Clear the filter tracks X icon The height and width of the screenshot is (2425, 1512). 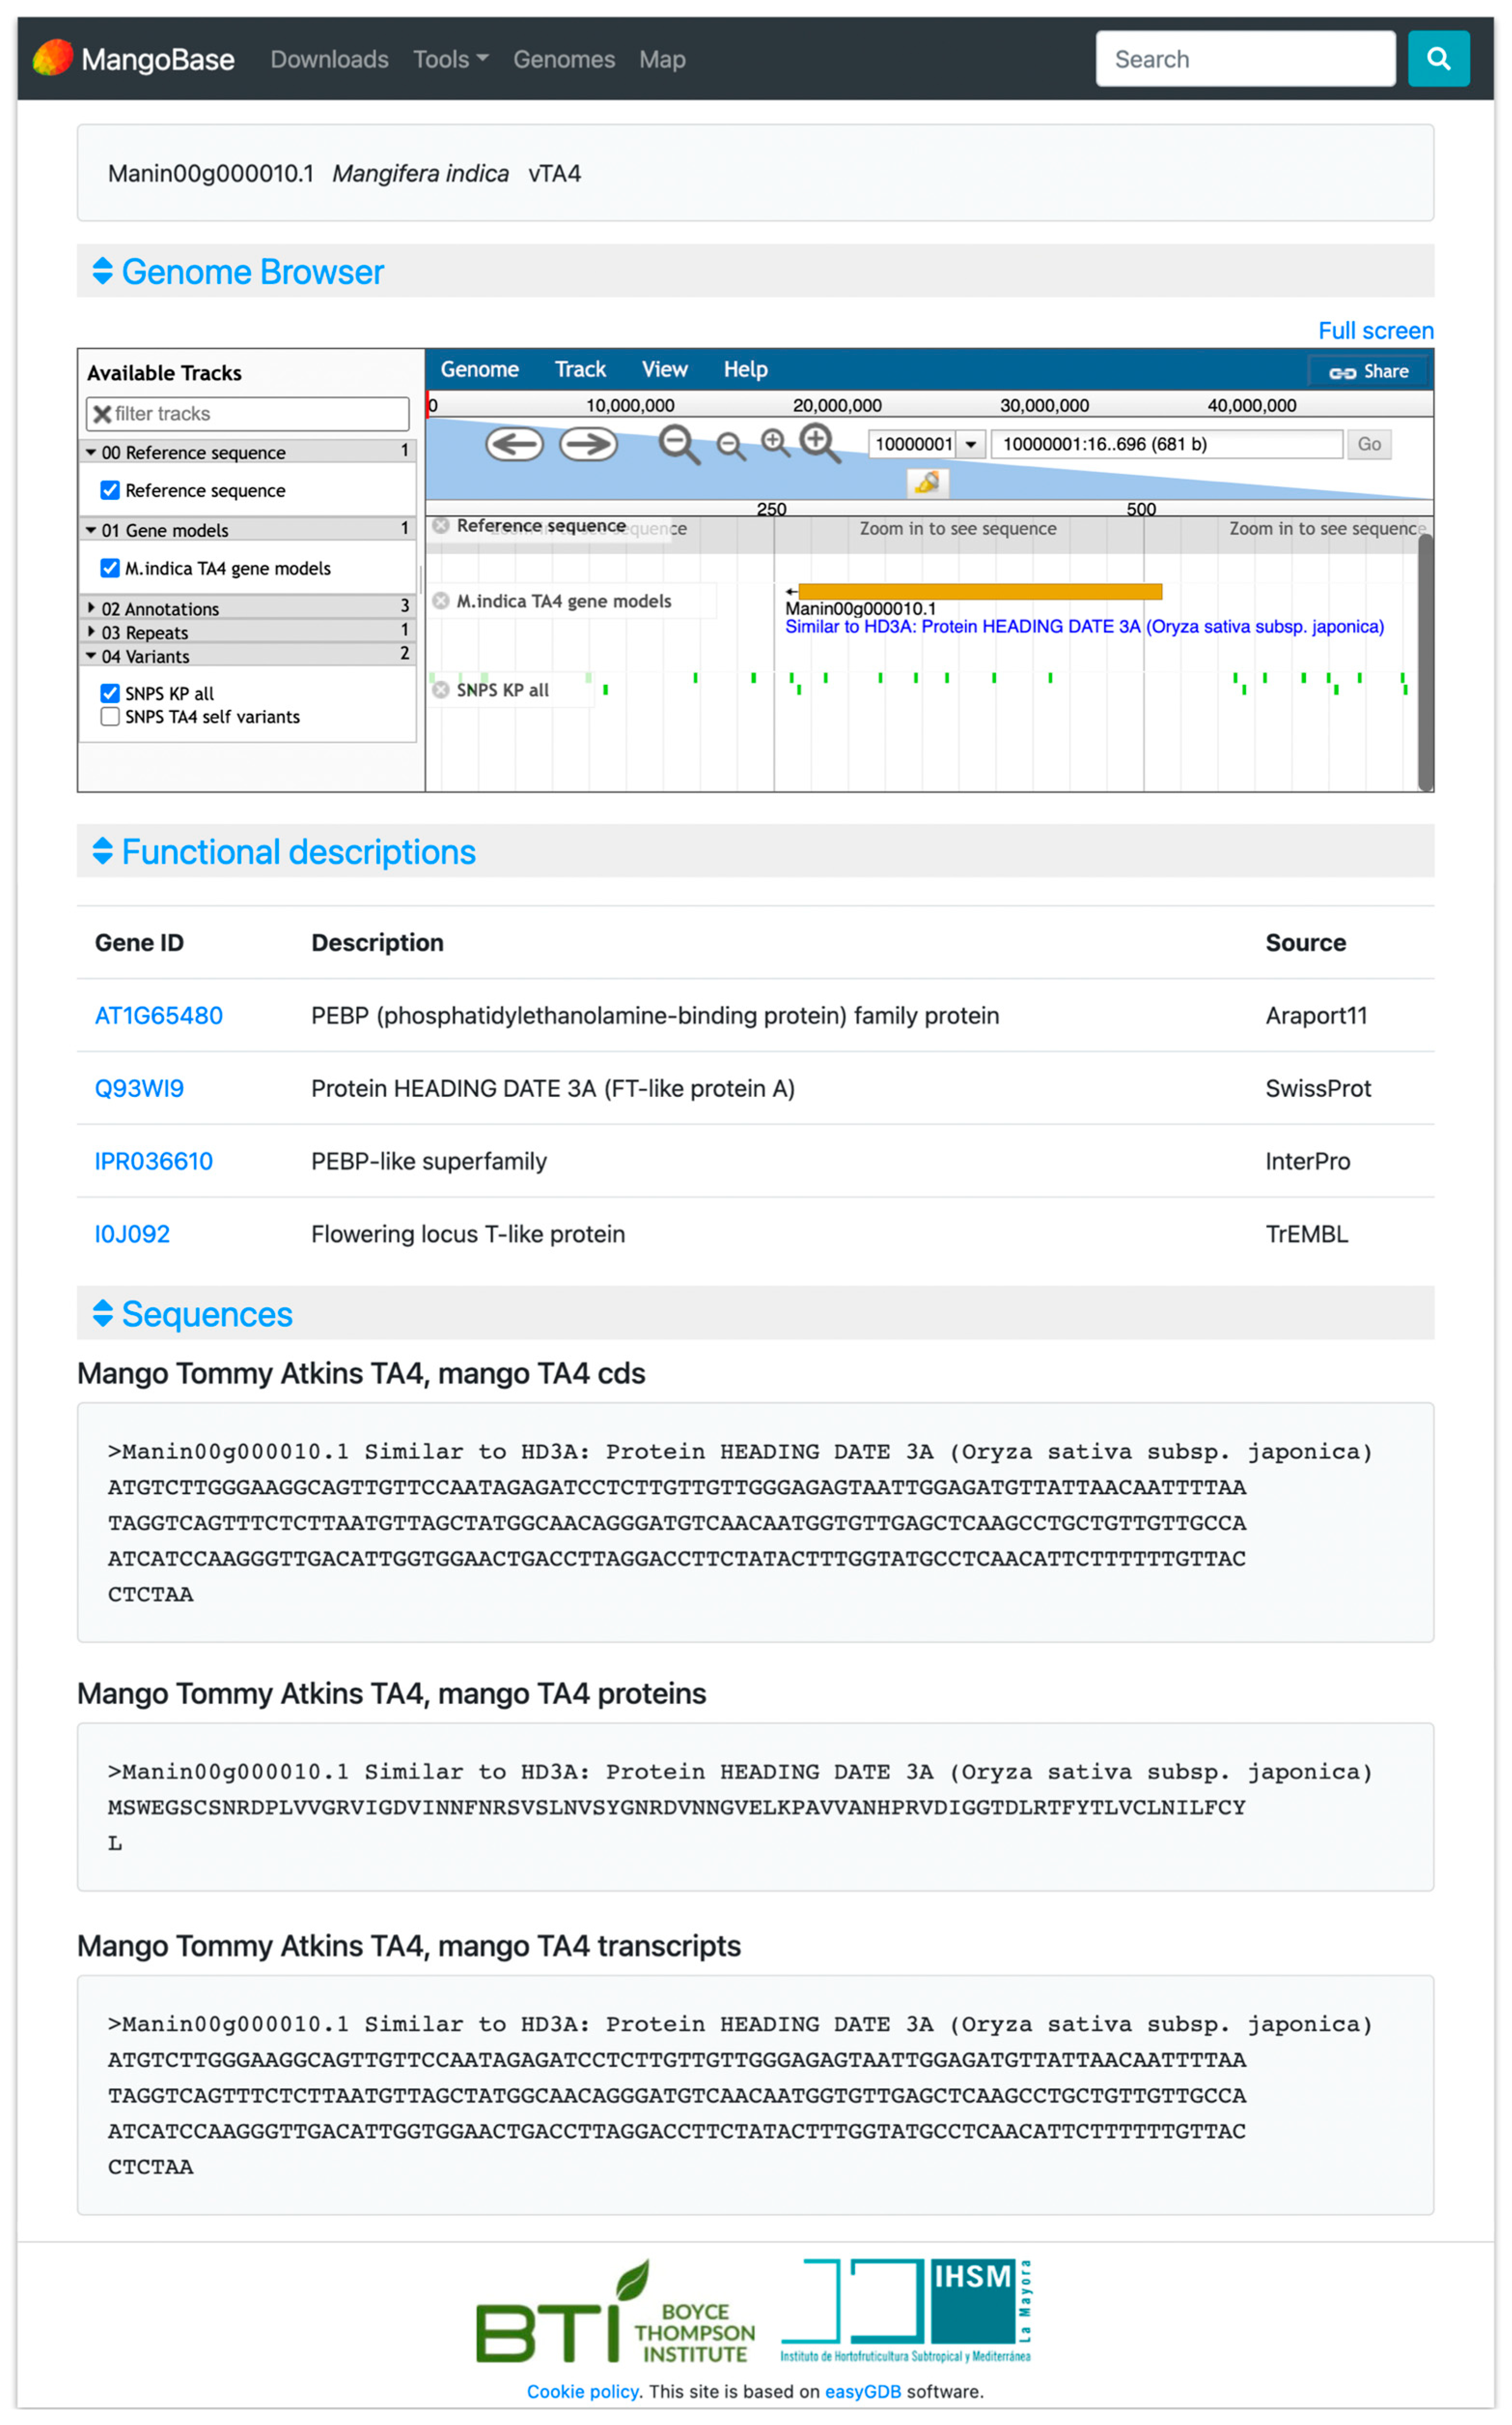(x=102, y=414)
